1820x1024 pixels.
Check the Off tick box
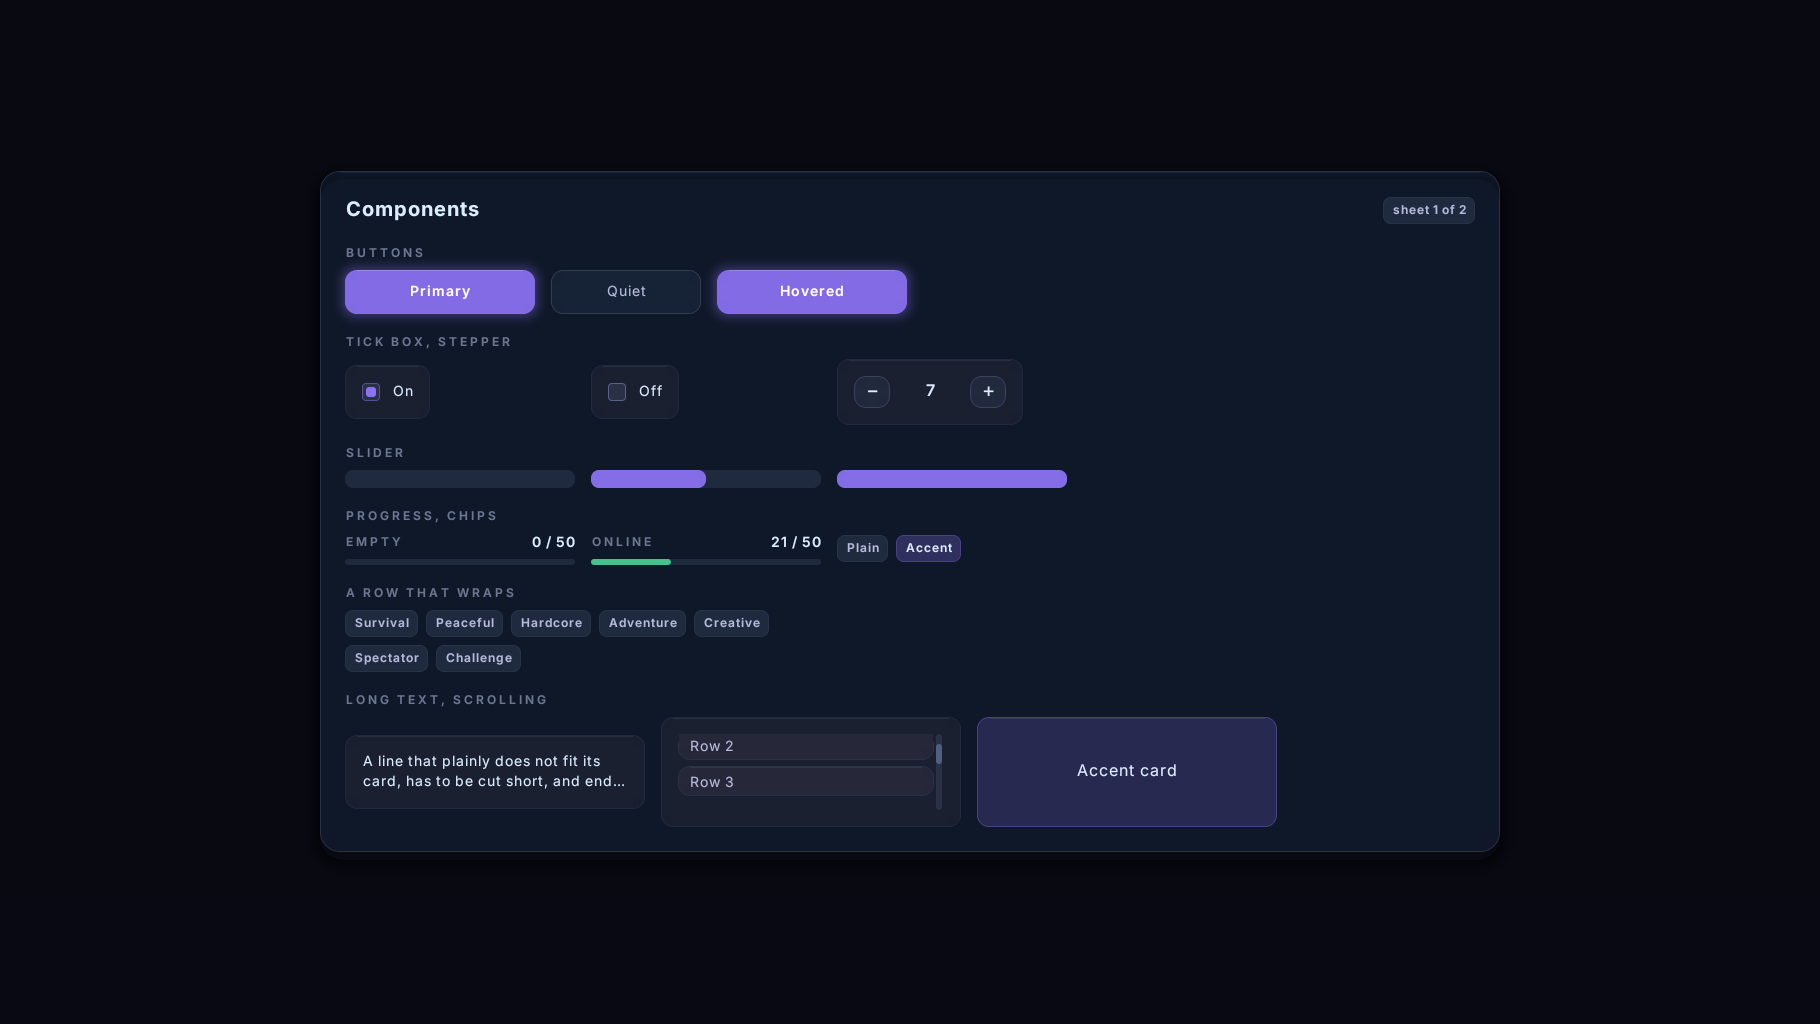click(x=617, y=392)
